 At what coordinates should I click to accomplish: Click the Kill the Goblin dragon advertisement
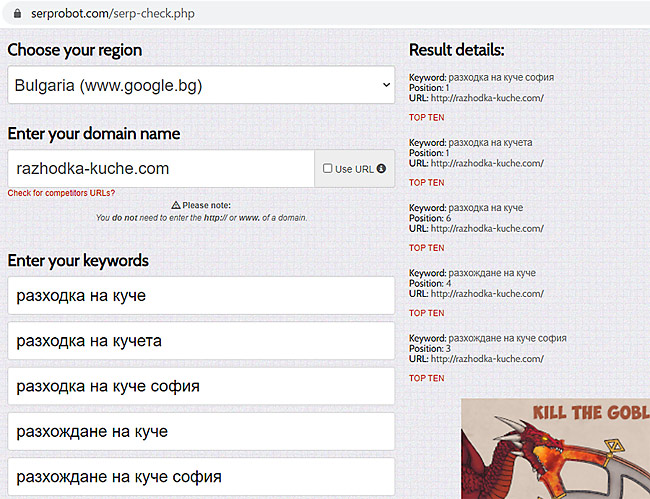(555, 449)
